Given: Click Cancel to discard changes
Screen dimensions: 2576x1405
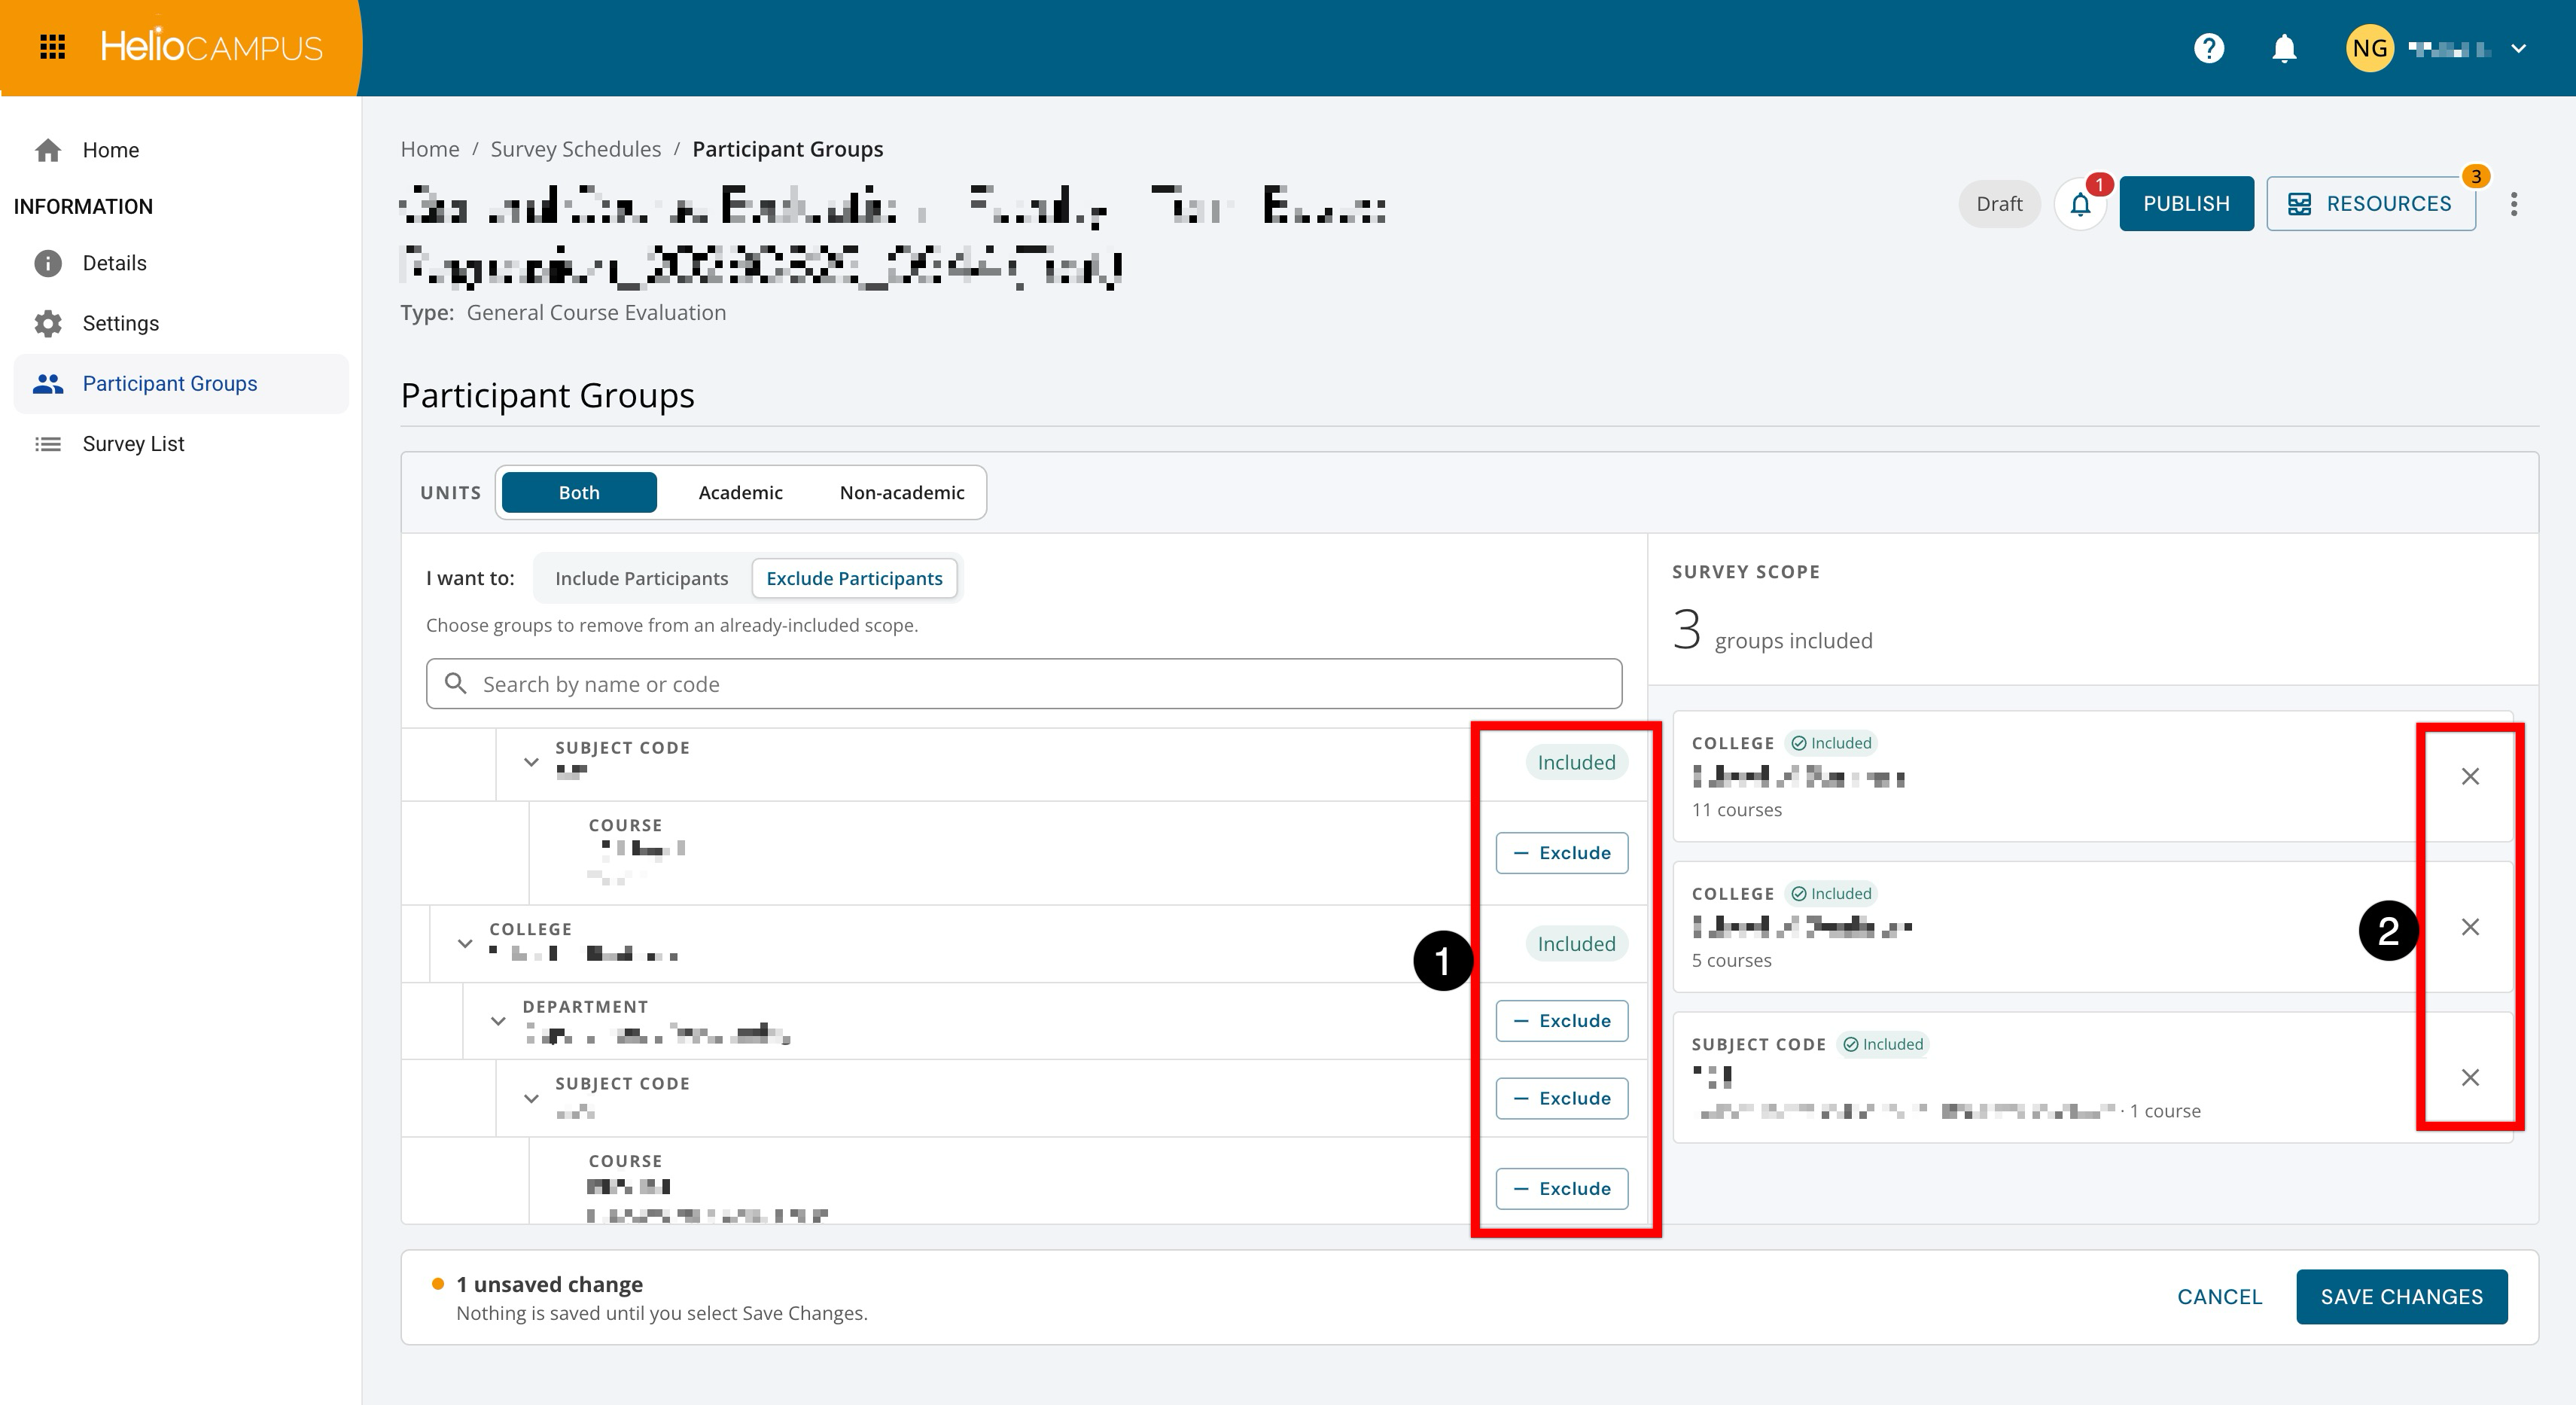Looking at the screenshot, I should [x=2219, y=1297].
